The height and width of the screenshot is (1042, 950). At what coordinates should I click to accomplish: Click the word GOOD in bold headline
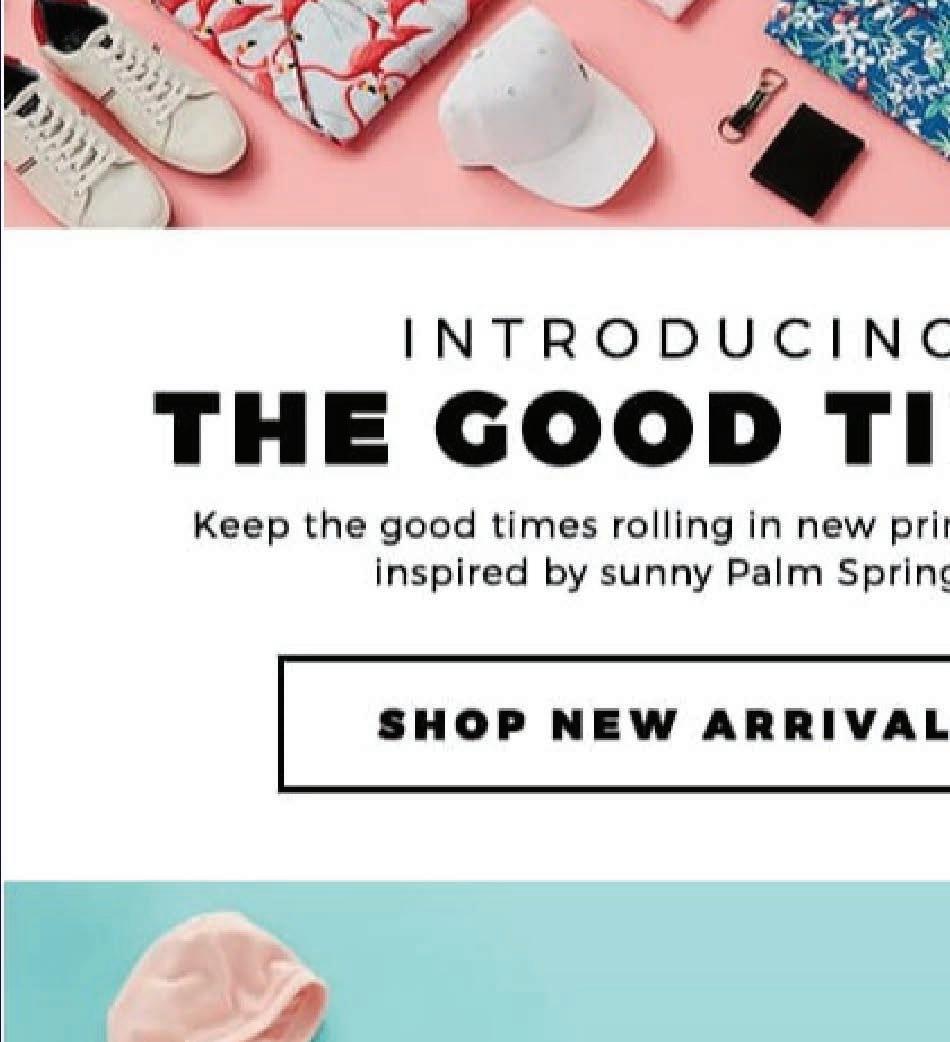click(x=609, y=429)
